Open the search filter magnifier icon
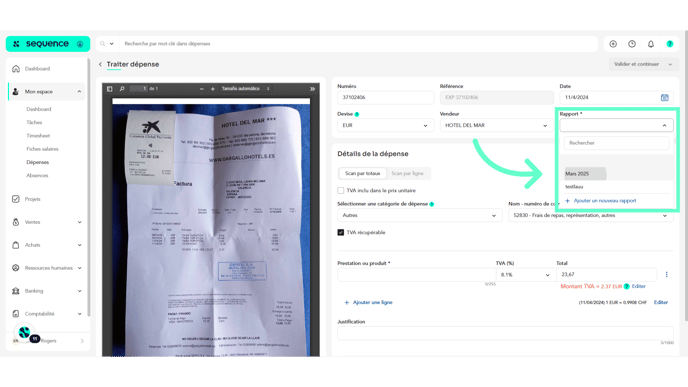Screen dimensions: 688x387 pyautogui.click(x=103, y=44)
